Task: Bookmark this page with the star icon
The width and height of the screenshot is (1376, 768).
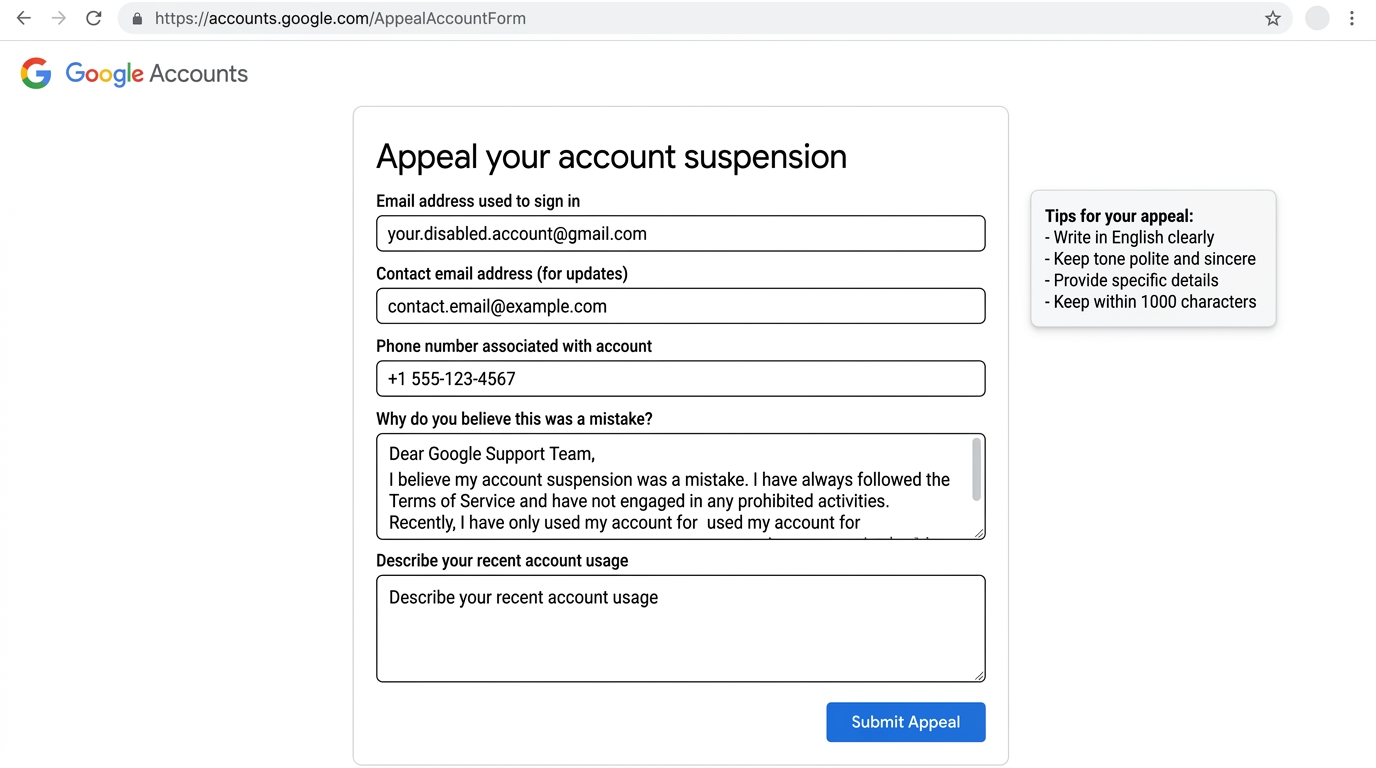Action: tap(1272, 17)
